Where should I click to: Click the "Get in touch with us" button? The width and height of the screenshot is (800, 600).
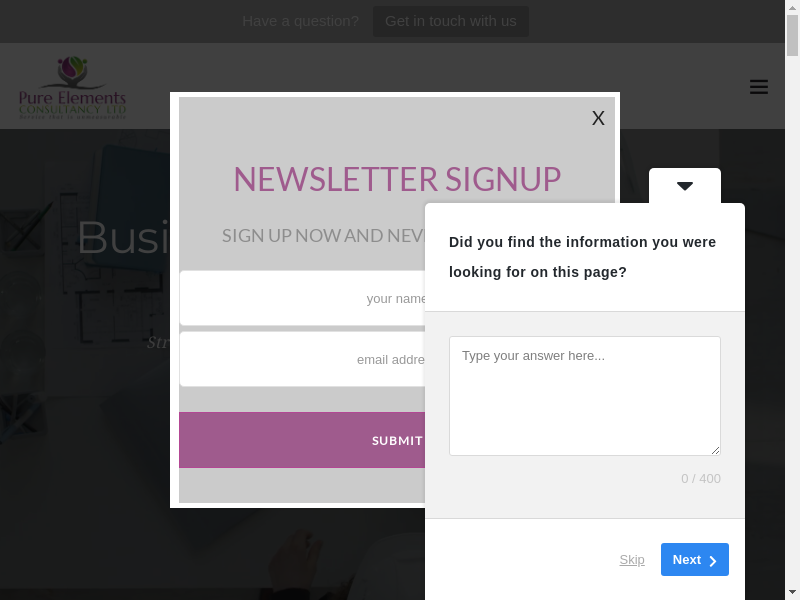(x=451, y=21)
